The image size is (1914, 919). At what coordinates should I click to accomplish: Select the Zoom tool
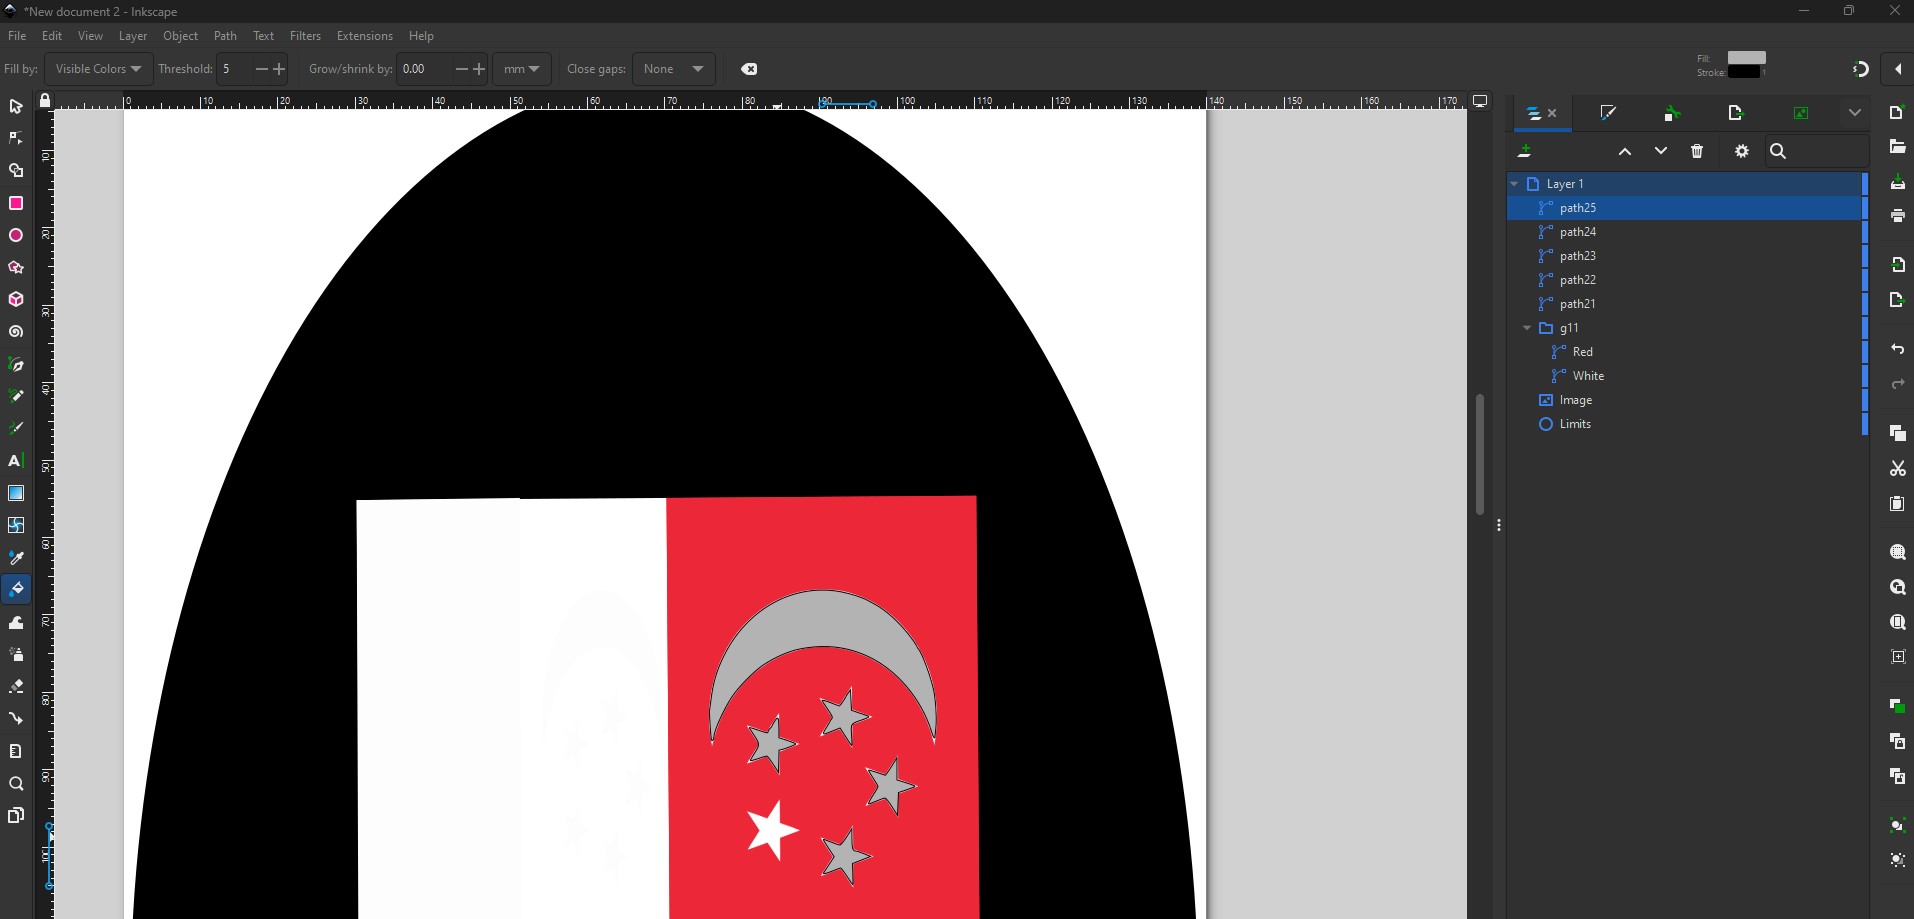pos(16,784)
